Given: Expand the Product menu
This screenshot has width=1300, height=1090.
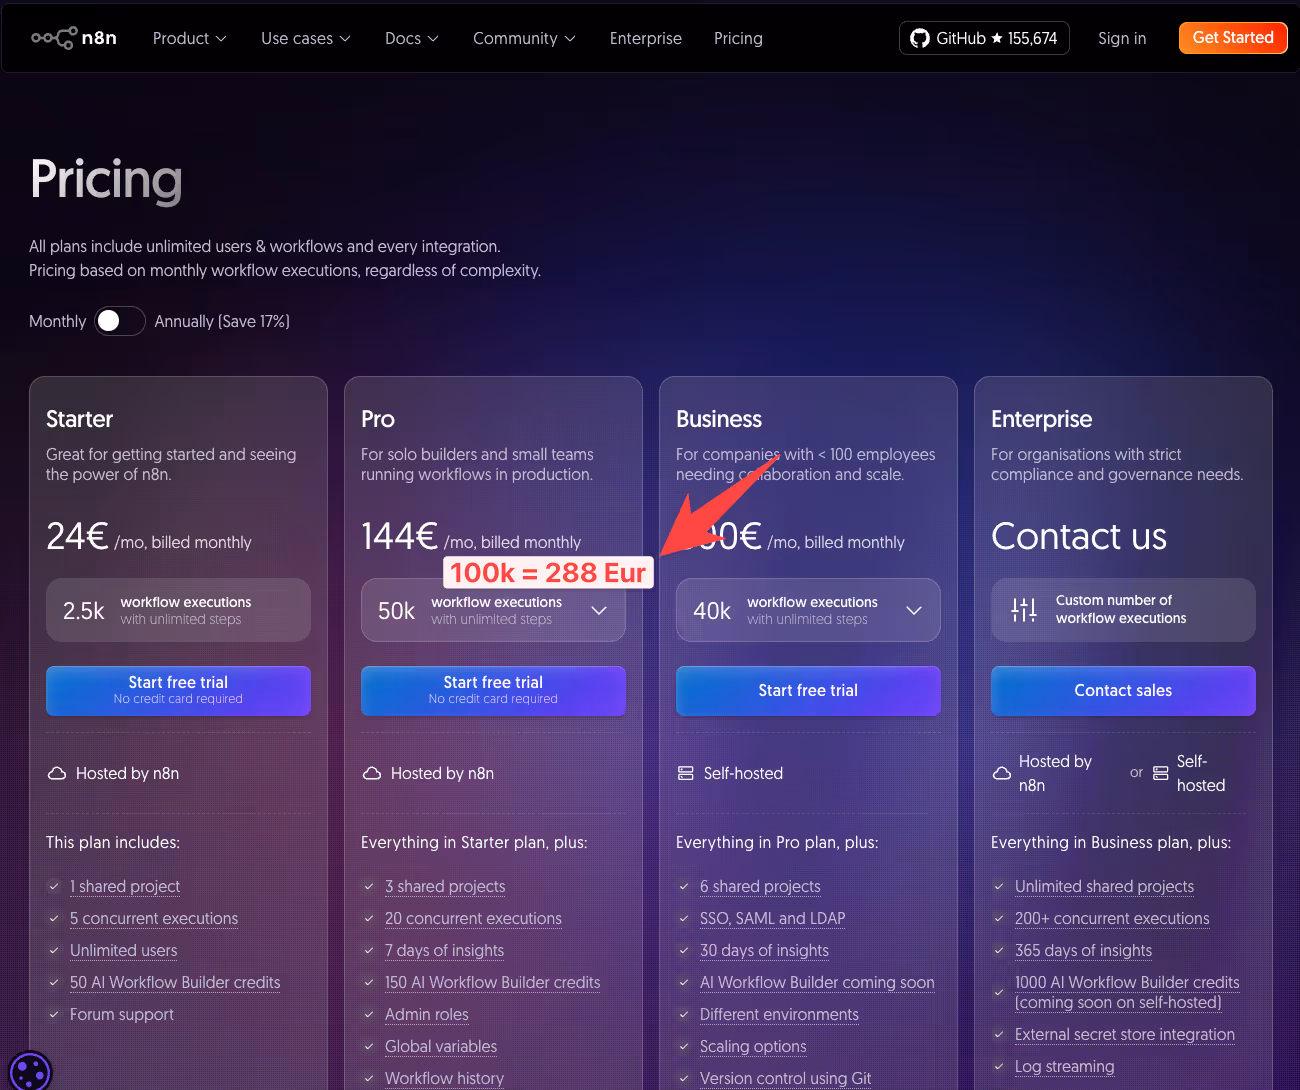Looking at the screenshot, I should (190, 38).
